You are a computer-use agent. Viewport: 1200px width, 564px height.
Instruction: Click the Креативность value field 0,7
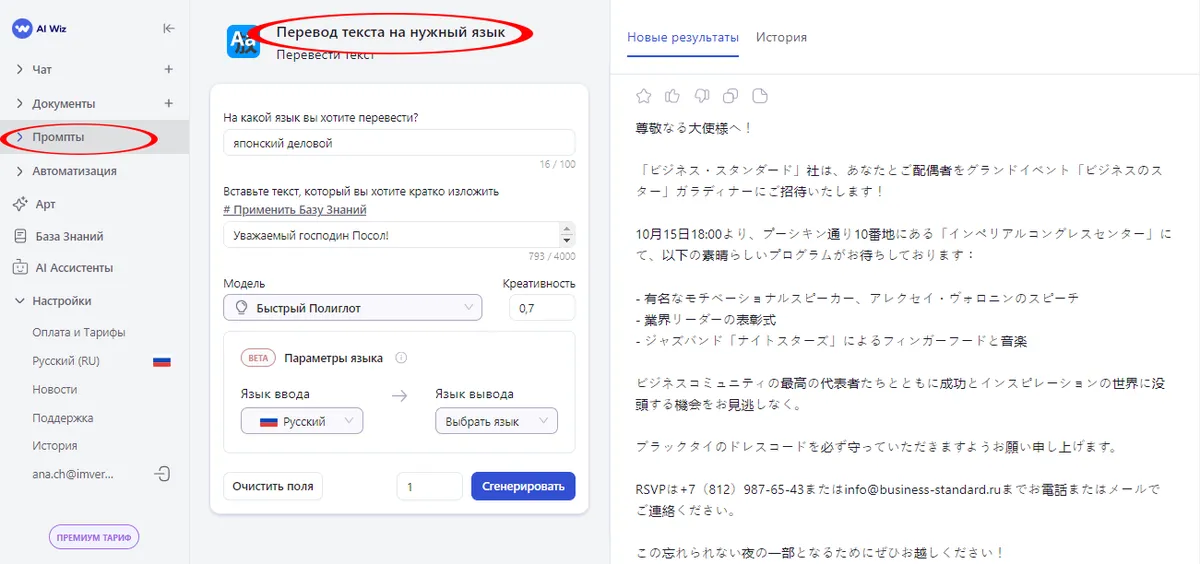(x=542, y=308)
